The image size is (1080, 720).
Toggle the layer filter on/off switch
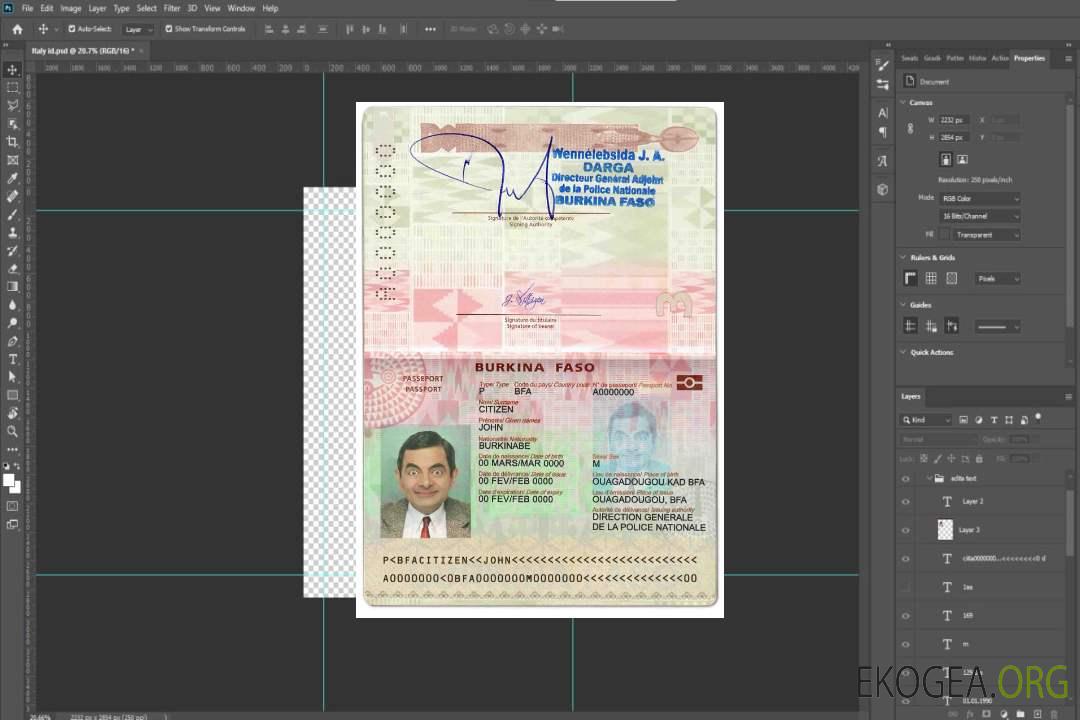point(1038,418)
